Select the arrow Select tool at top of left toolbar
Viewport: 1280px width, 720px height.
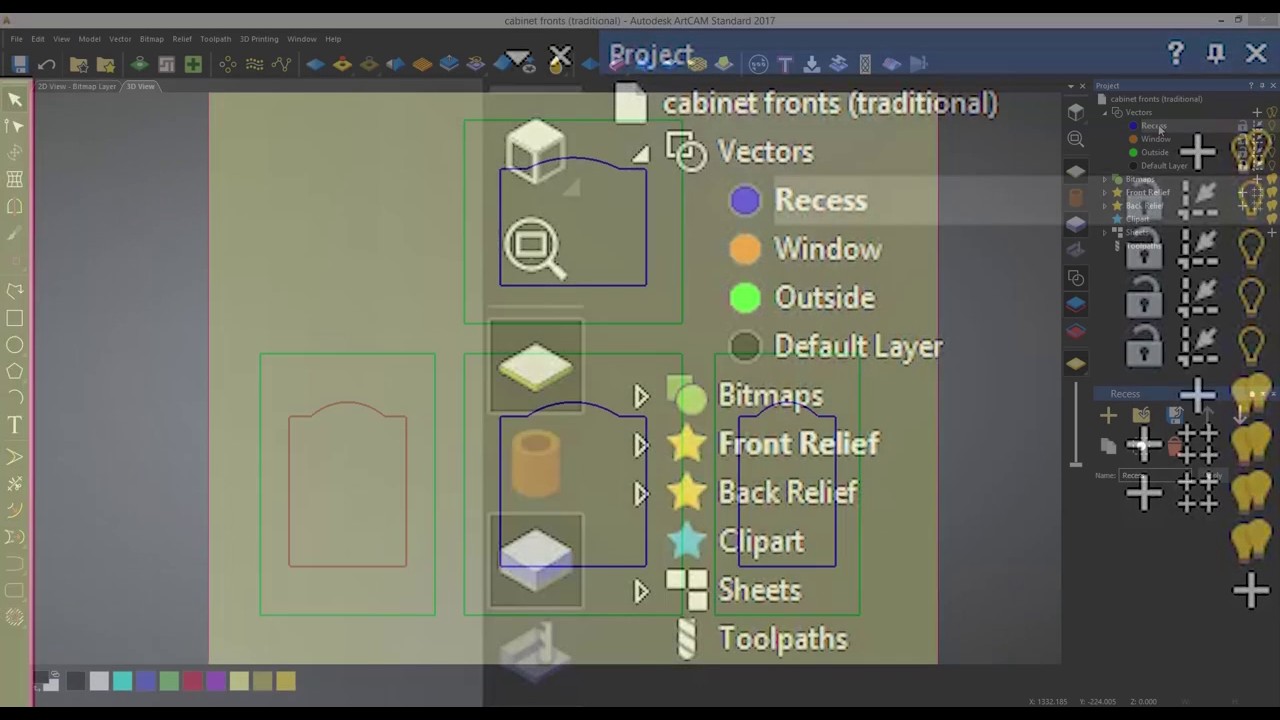pyautogui.click(x=15, y=99)
